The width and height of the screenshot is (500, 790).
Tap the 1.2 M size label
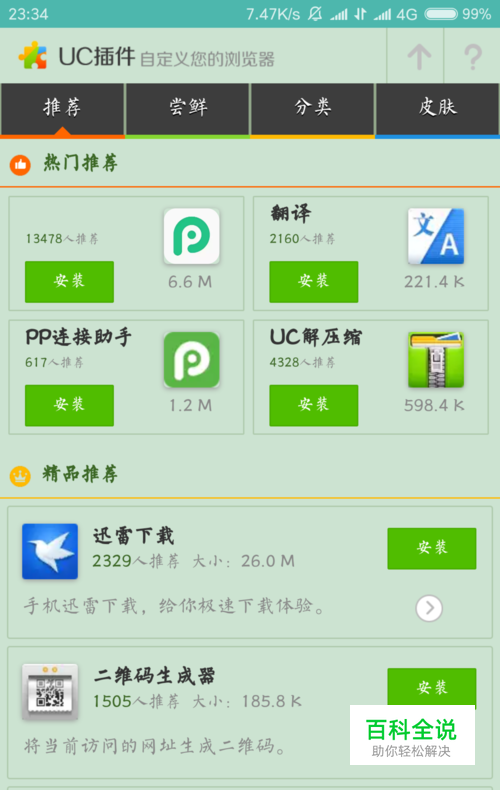[x=191, y=405]
